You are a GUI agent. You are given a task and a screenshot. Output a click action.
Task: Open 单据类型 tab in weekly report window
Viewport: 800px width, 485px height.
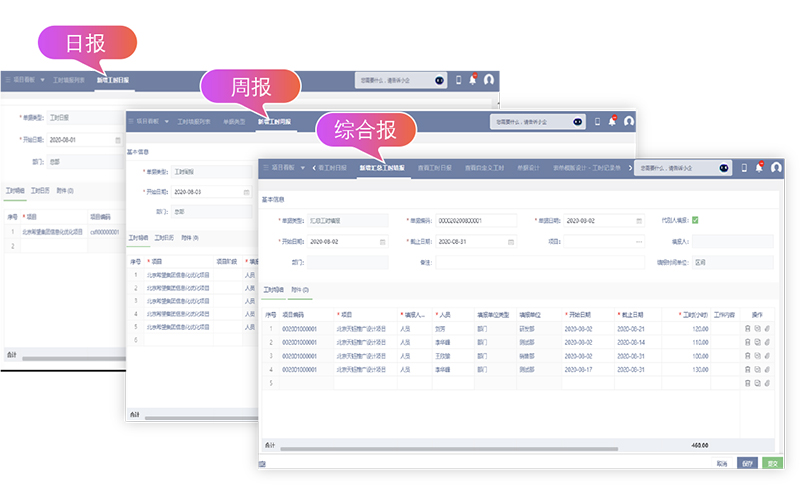(x=234, y=122)
